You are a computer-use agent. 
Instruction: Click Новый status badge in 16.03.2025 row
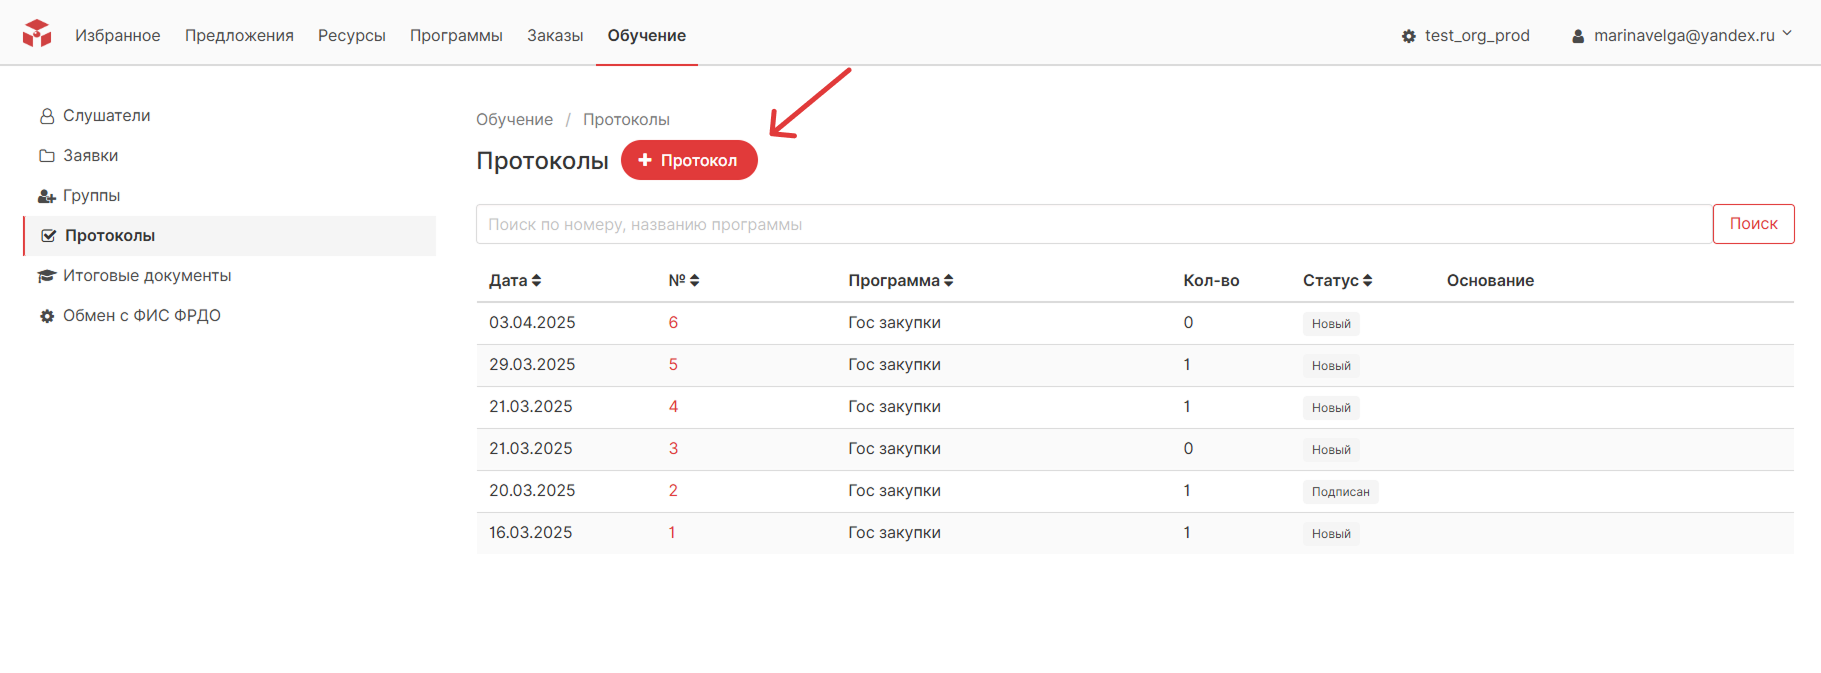point(1331,534)
